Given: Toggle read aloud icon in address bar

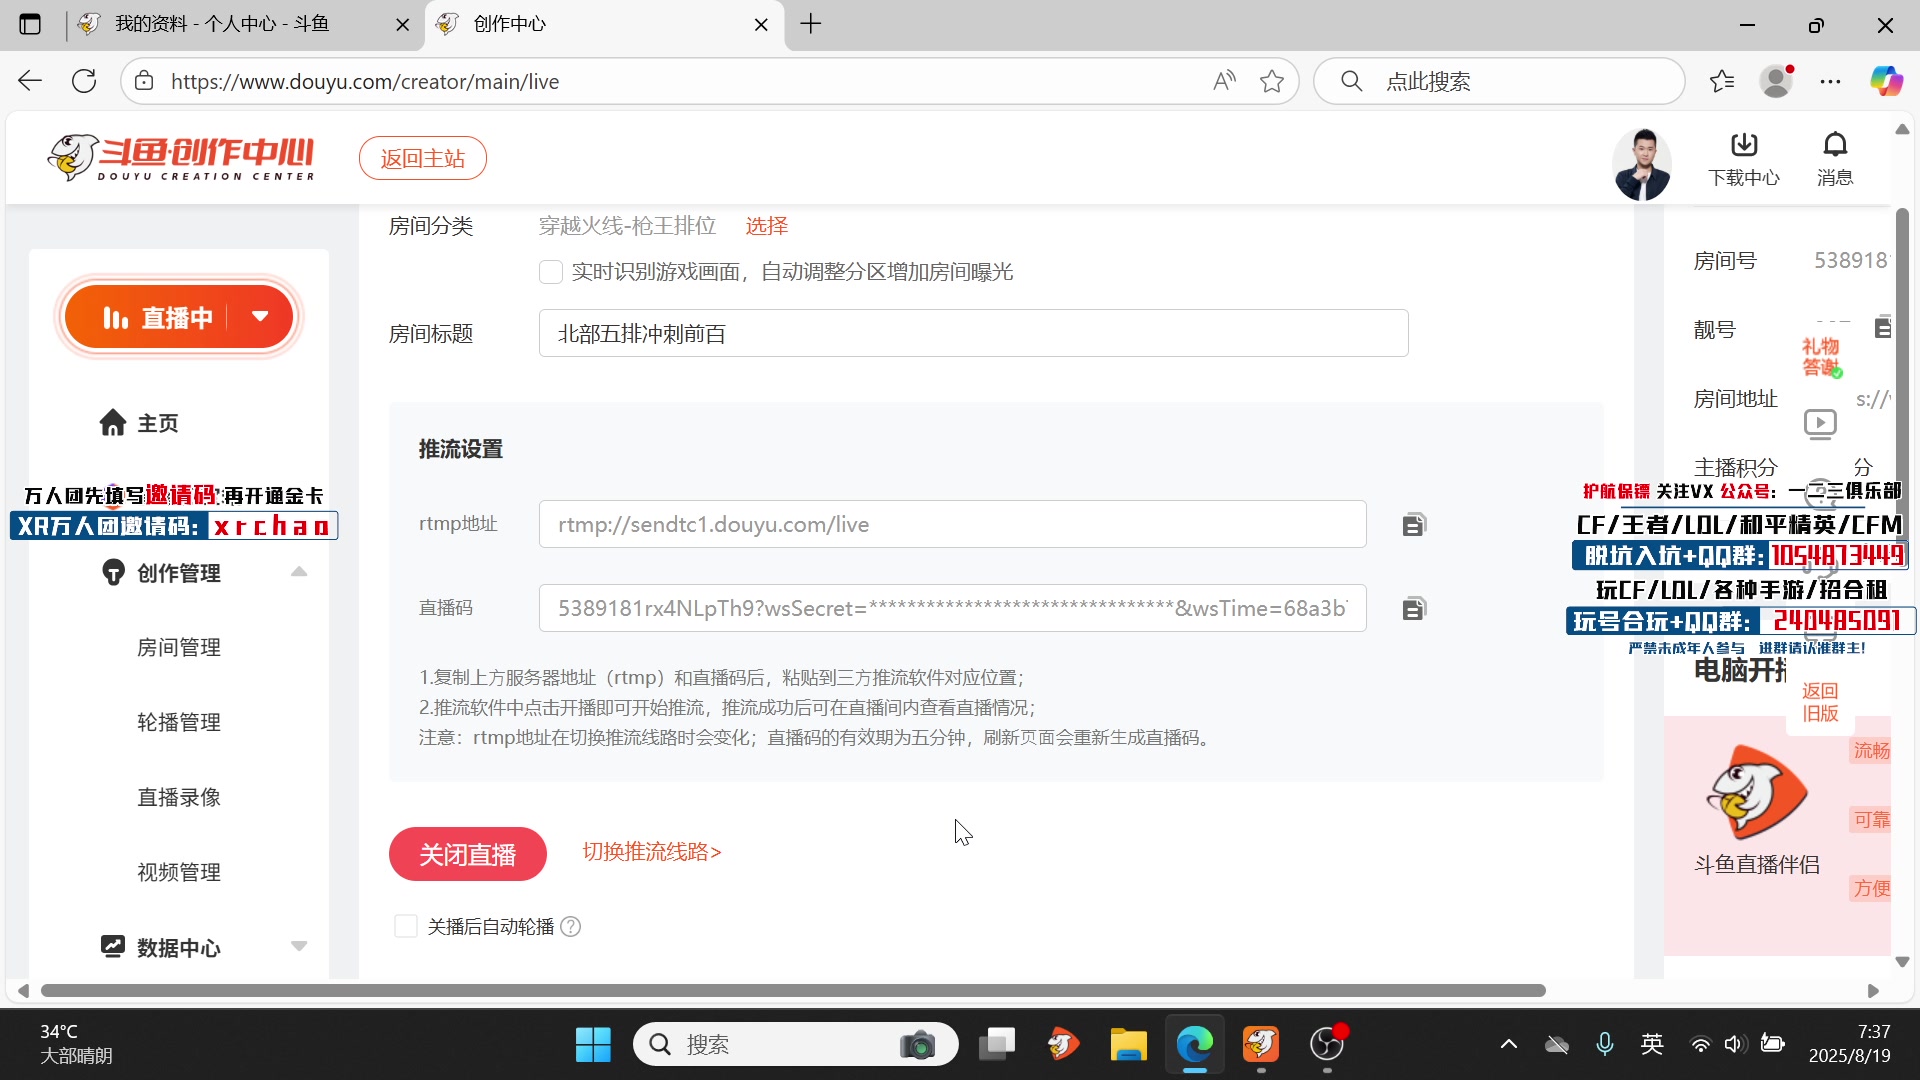Looking at the screenshot, I should [1224, 81].
